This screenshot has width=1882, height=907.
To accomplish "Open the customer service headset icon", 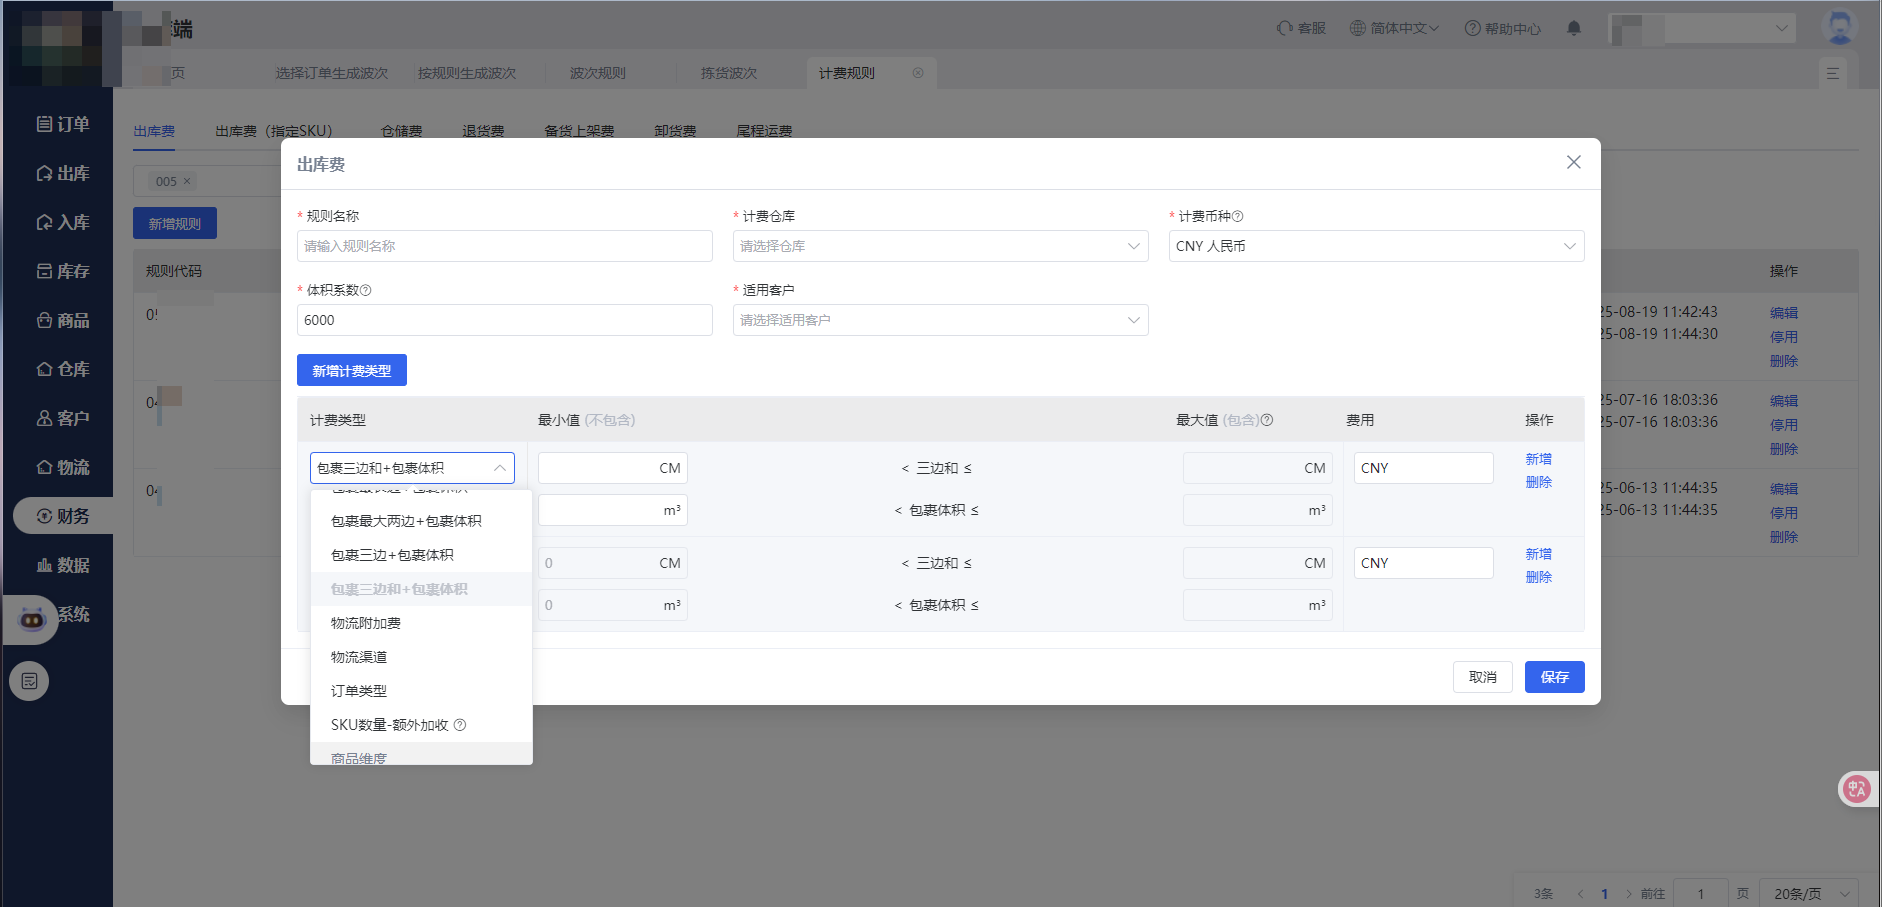I will [x=1285, y=28].
